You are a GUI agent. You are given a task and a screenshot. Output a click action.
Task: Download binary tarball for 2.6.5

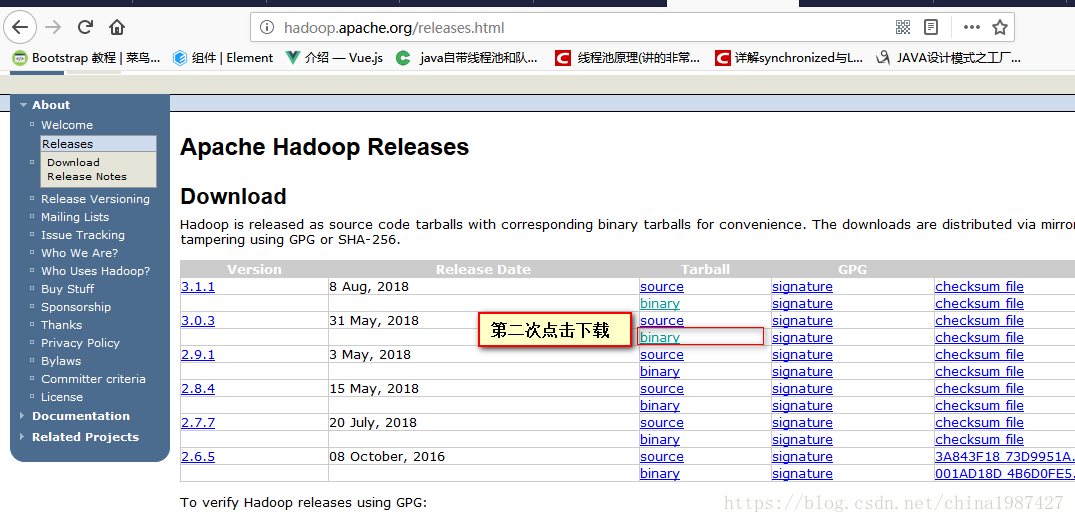click(660, 474)
